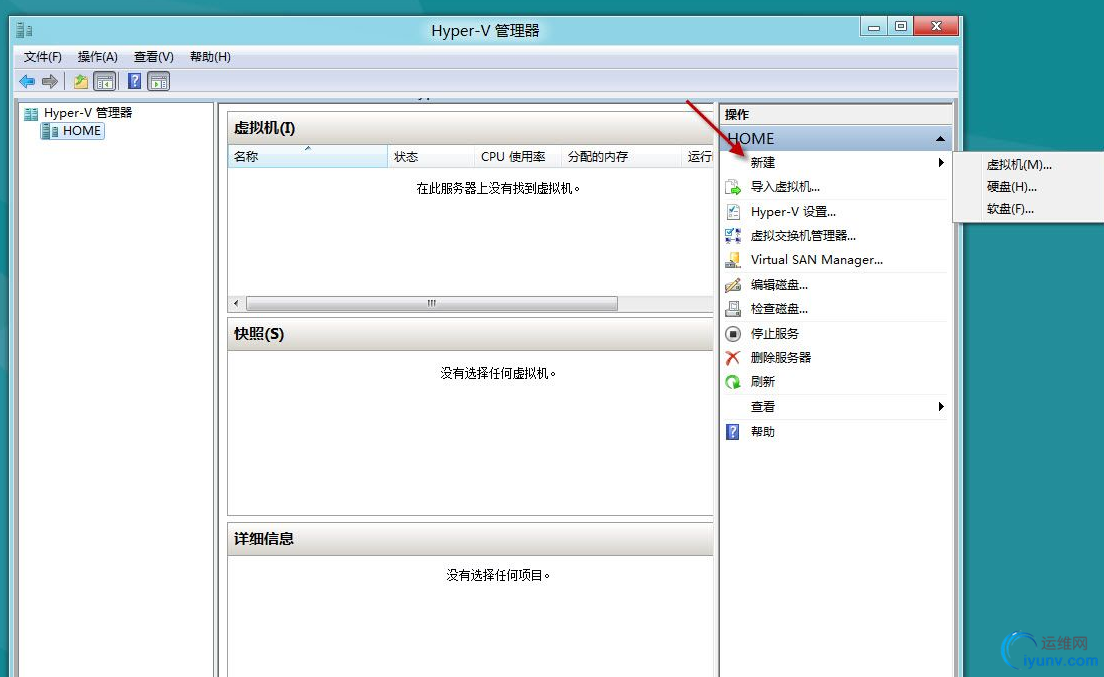The height and width of the screenshot is (677, 1104).
Task: Collapse the HOME actions section arrow
Action: click(x=940, y=139)
